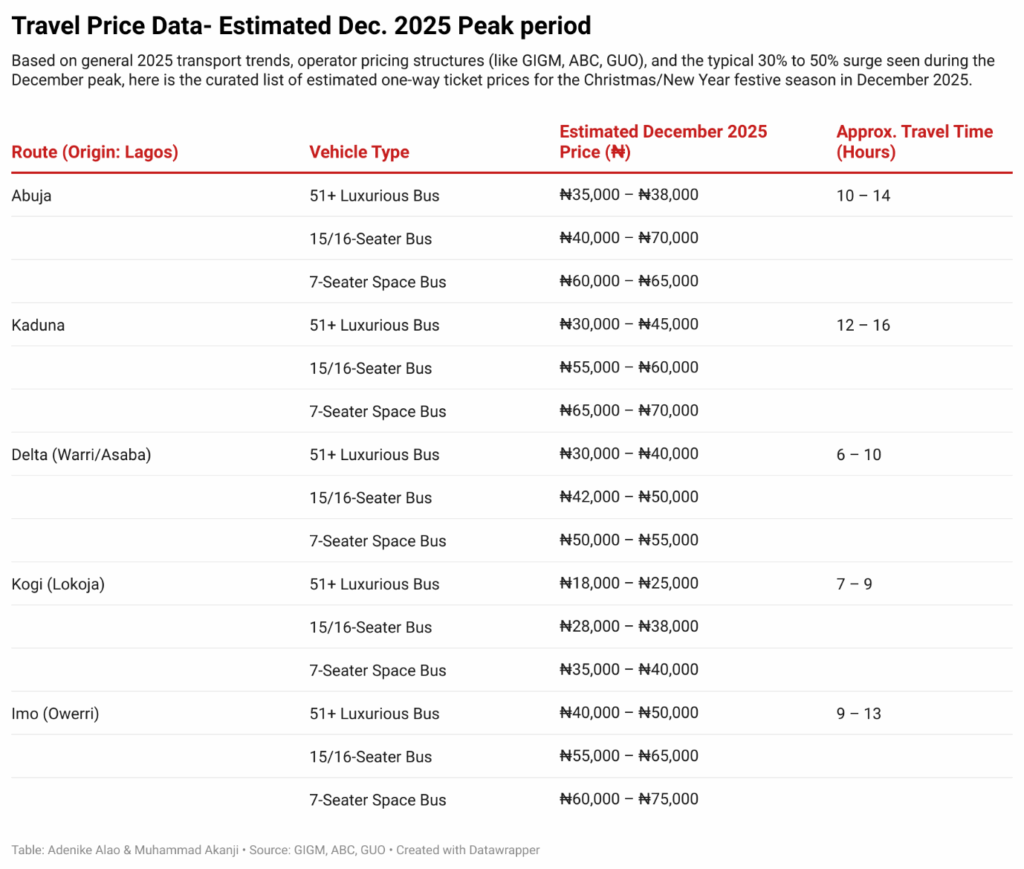Click the ₦18,000 – ₦25,000 price cell
Screen dimensions: 1024x869
coord(629,583)
